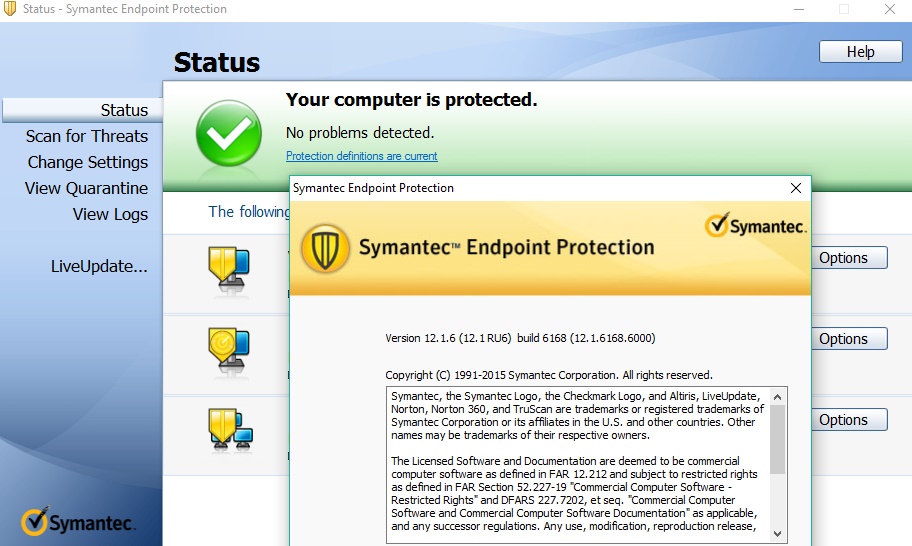
Task: Click the yellow shield logo in About dialog
Action: point(325,248)
